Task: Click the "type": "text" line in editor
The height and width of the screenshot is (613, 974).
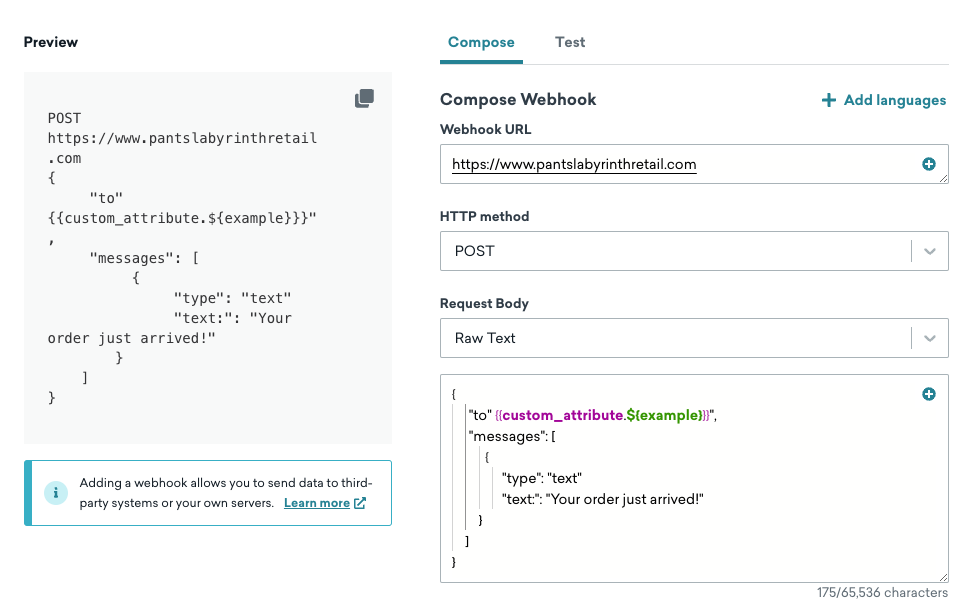Action: [x=542, y=478]
